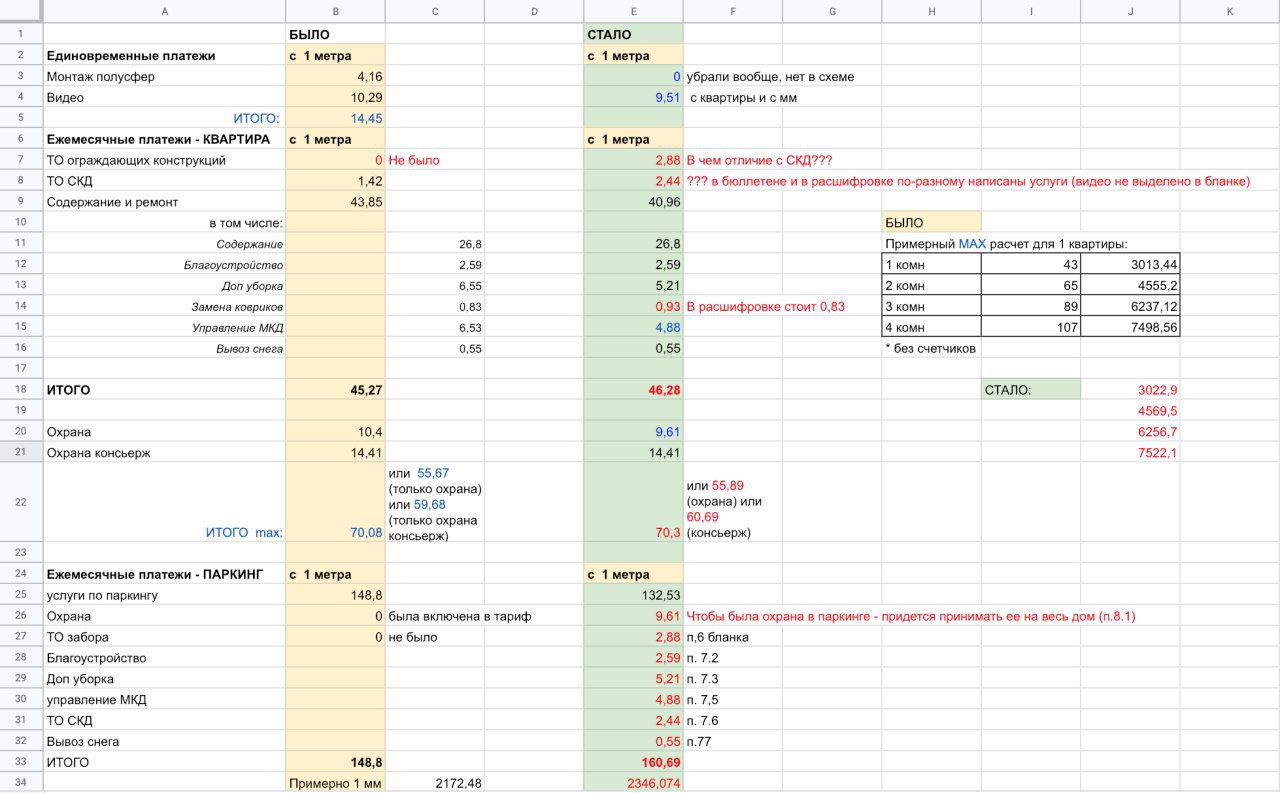Select the bold total 45,27
1280x793 pixels.
[335, 390]
